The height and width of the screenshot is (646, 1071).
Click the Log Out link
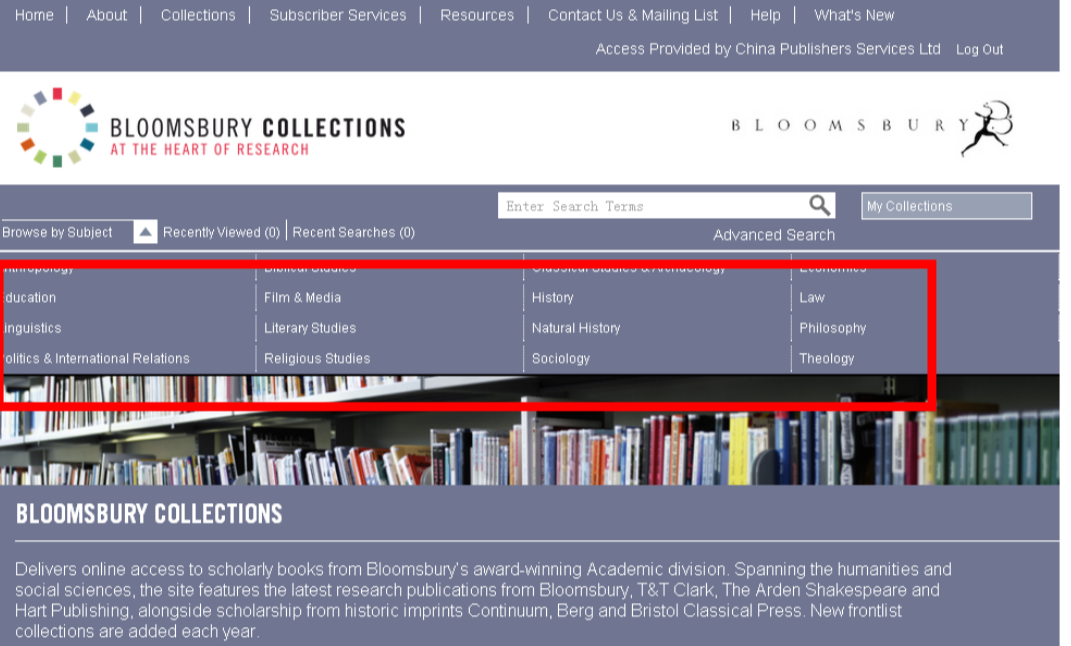tap(979, 49)
